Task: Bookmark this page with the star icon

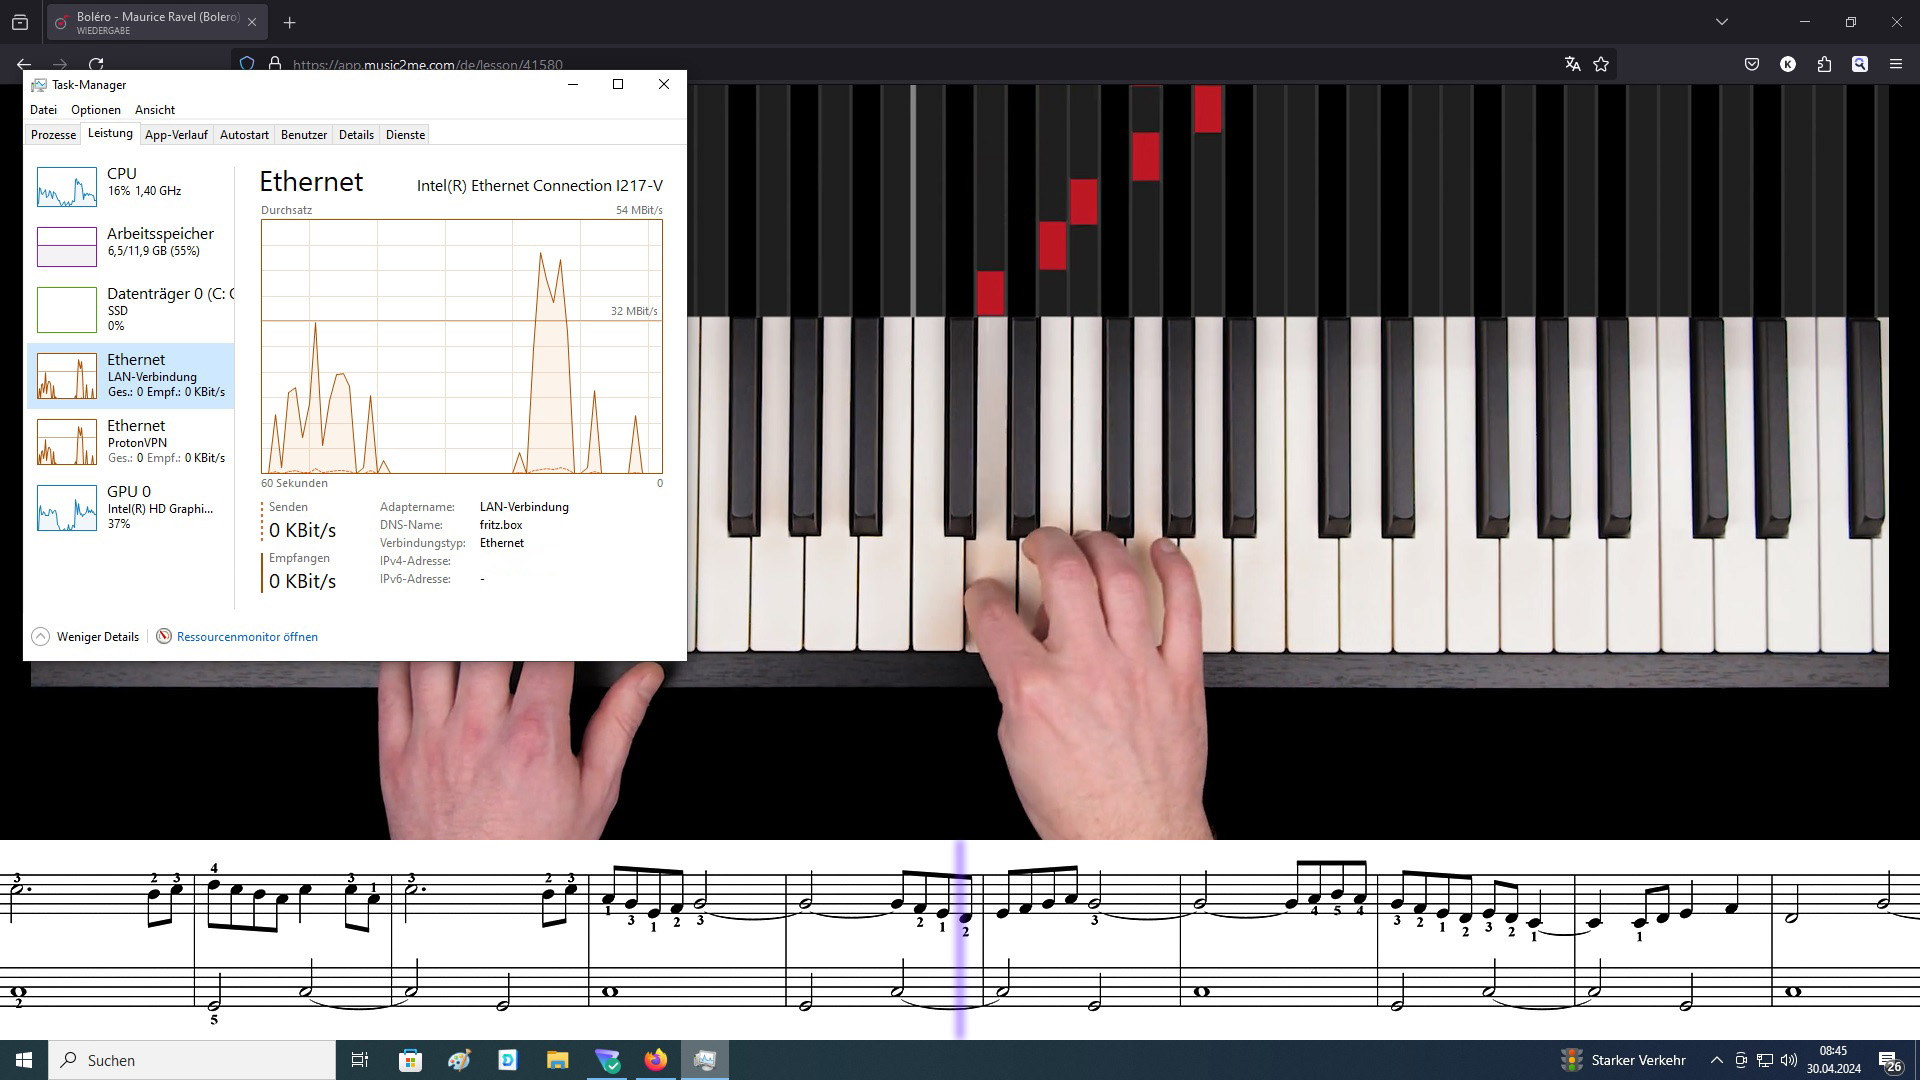Action: click(1601, 64)
